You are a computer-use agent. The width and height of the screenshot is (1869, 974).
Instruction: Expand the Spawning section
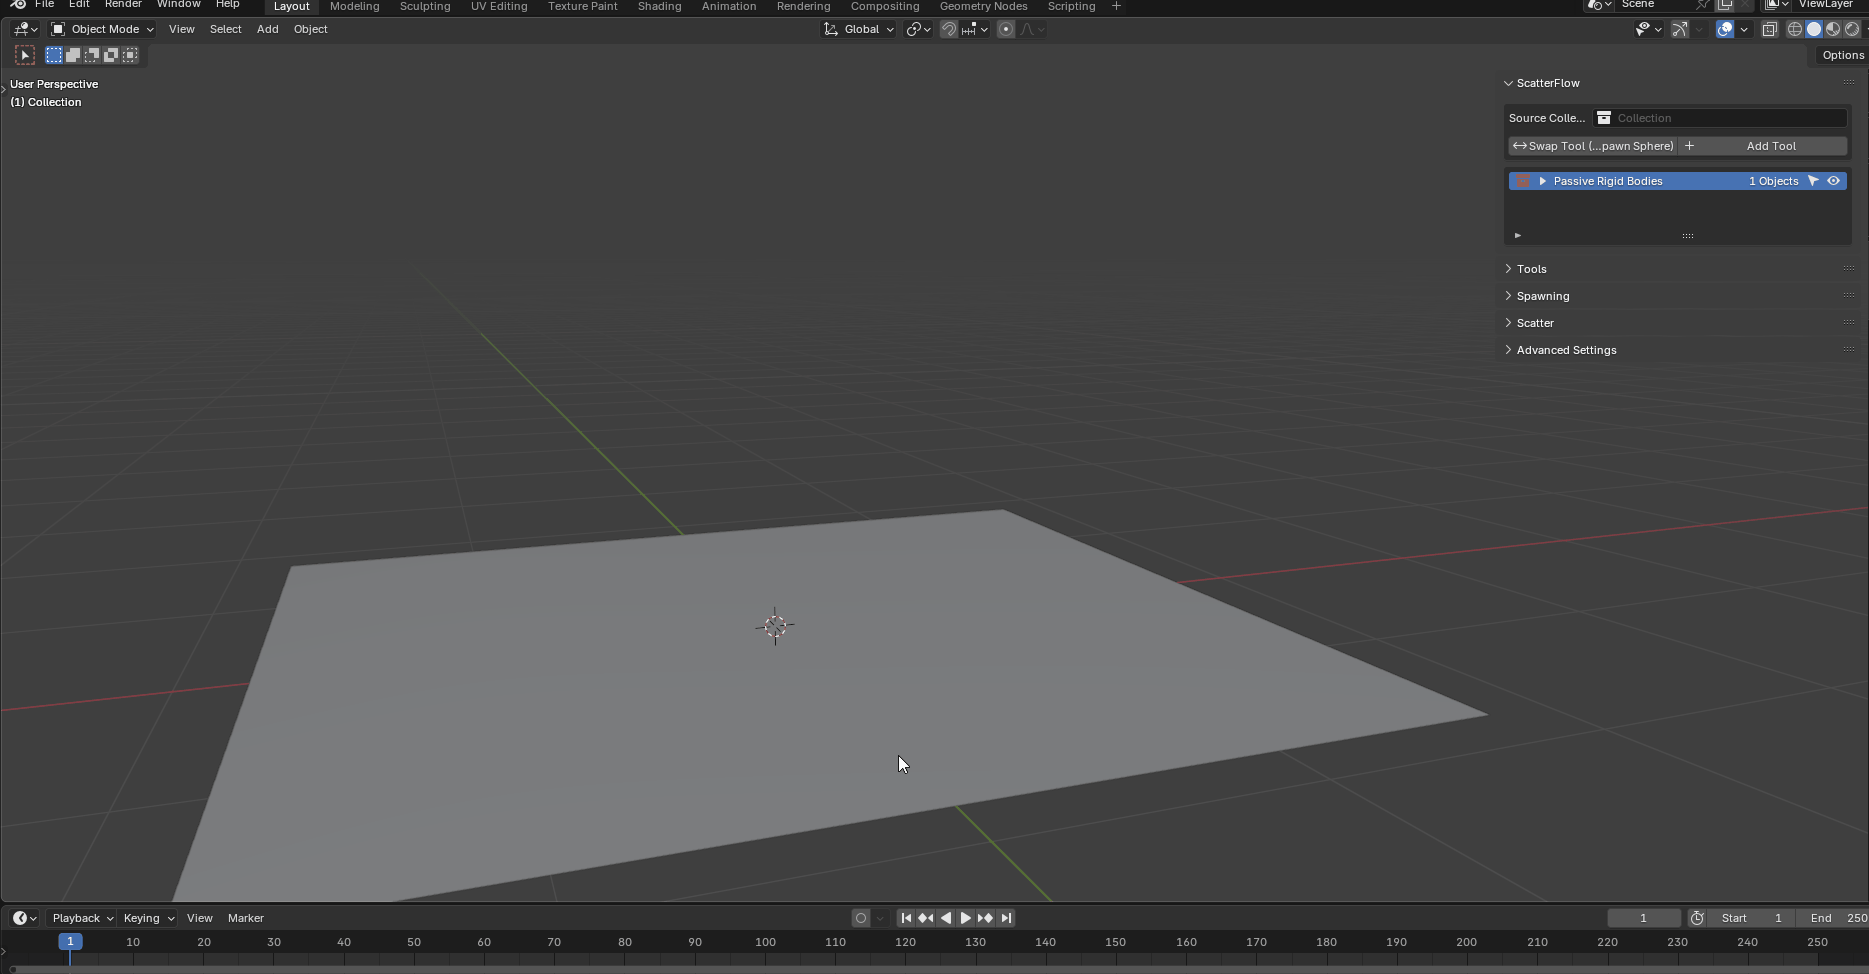point(1544,296)
